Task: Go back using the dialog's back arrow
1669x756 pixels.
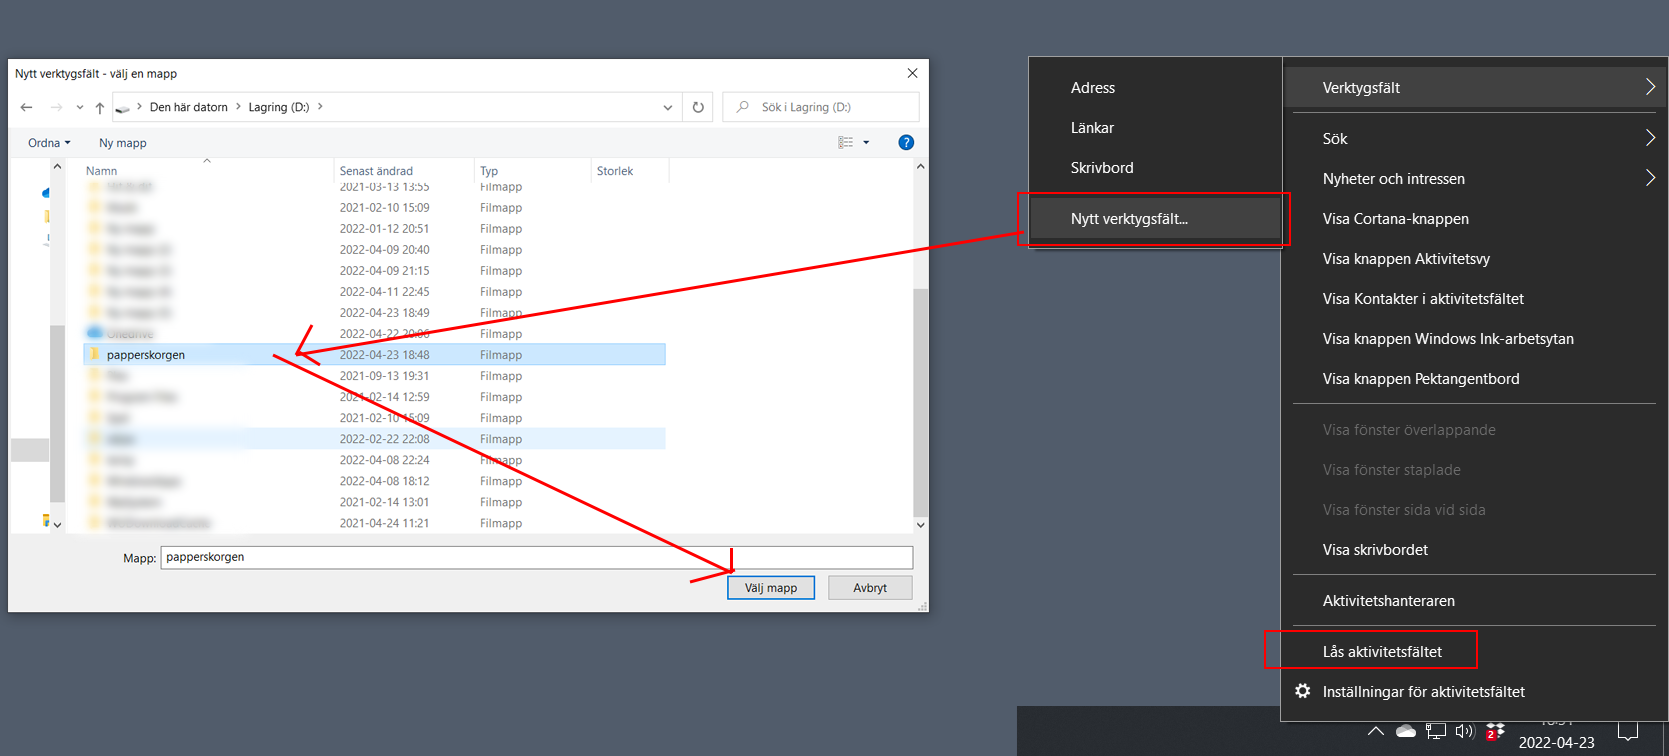Action: pyautogui.click(x=27, y=107)
